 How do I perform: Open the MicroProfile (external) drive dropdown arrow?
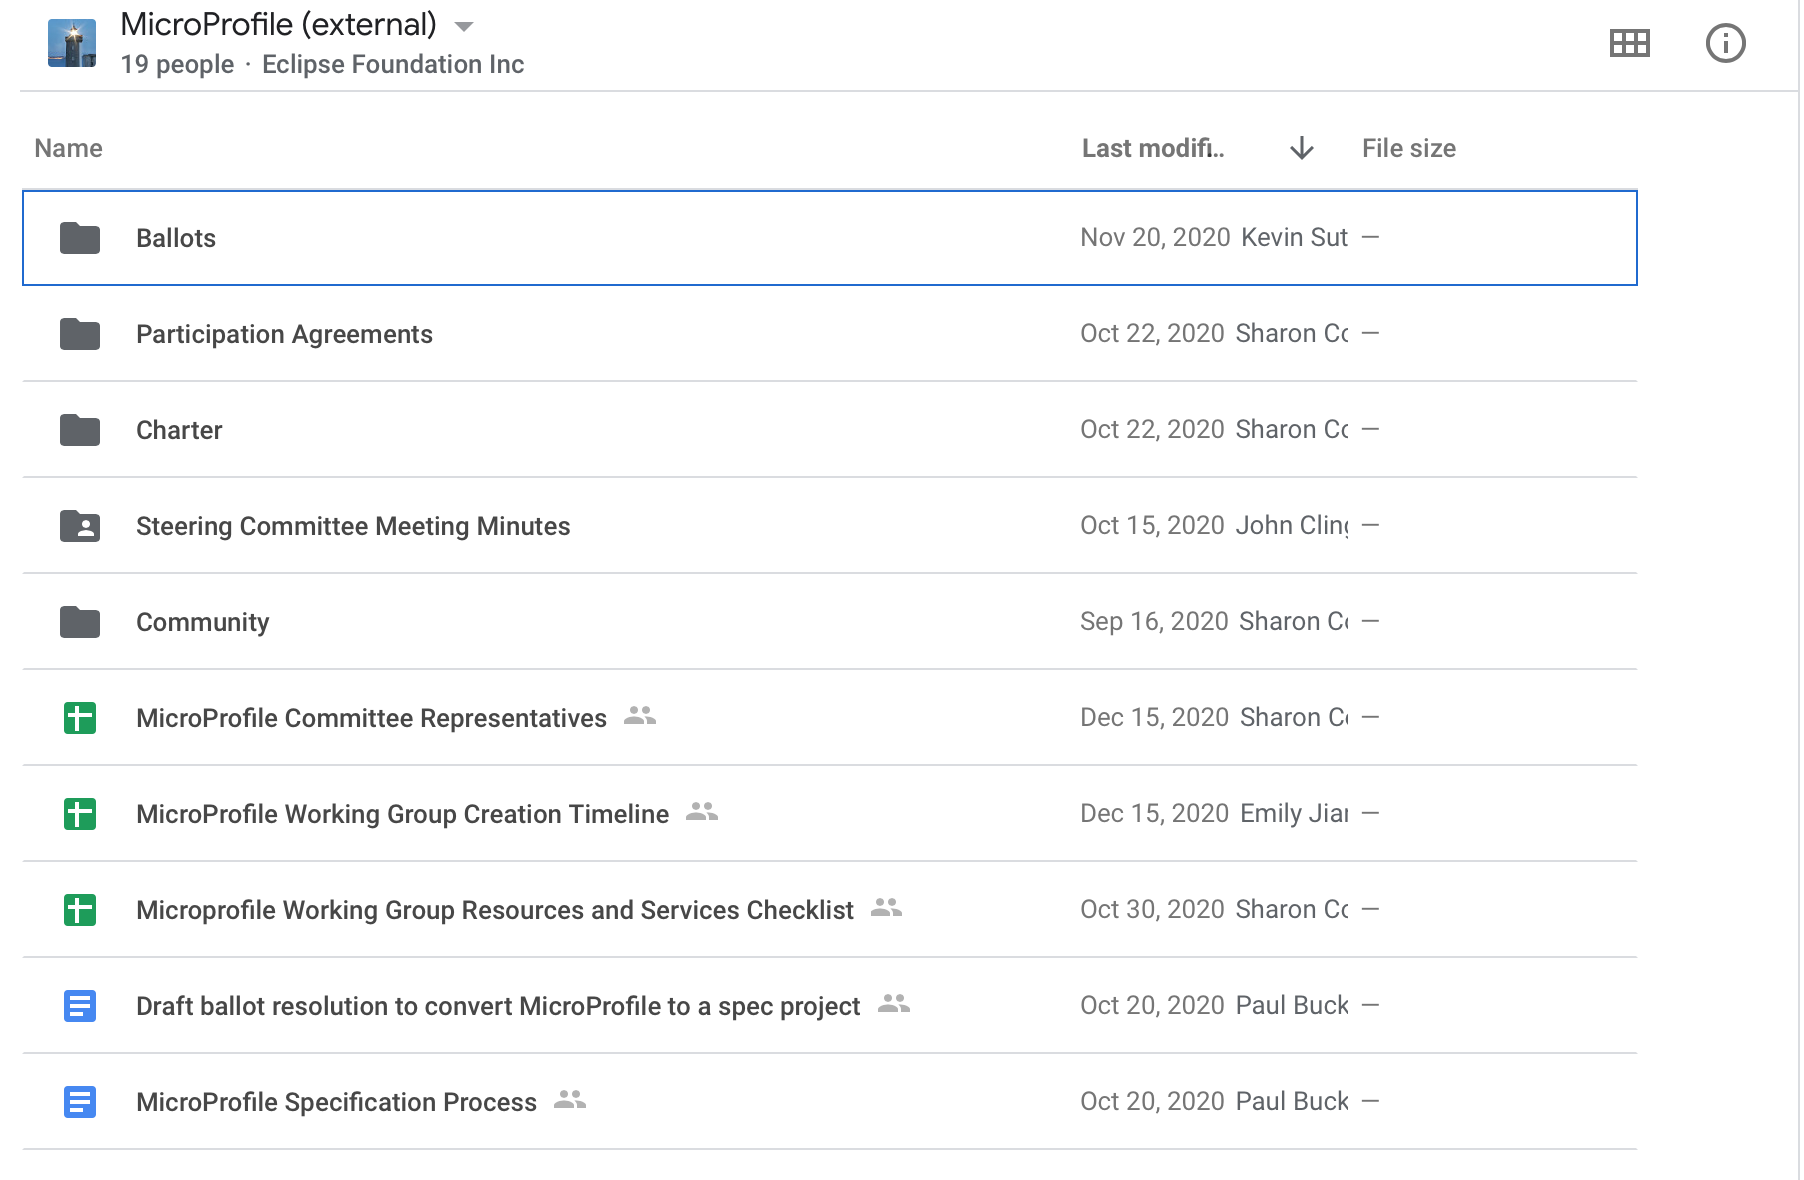click(463, 27)
